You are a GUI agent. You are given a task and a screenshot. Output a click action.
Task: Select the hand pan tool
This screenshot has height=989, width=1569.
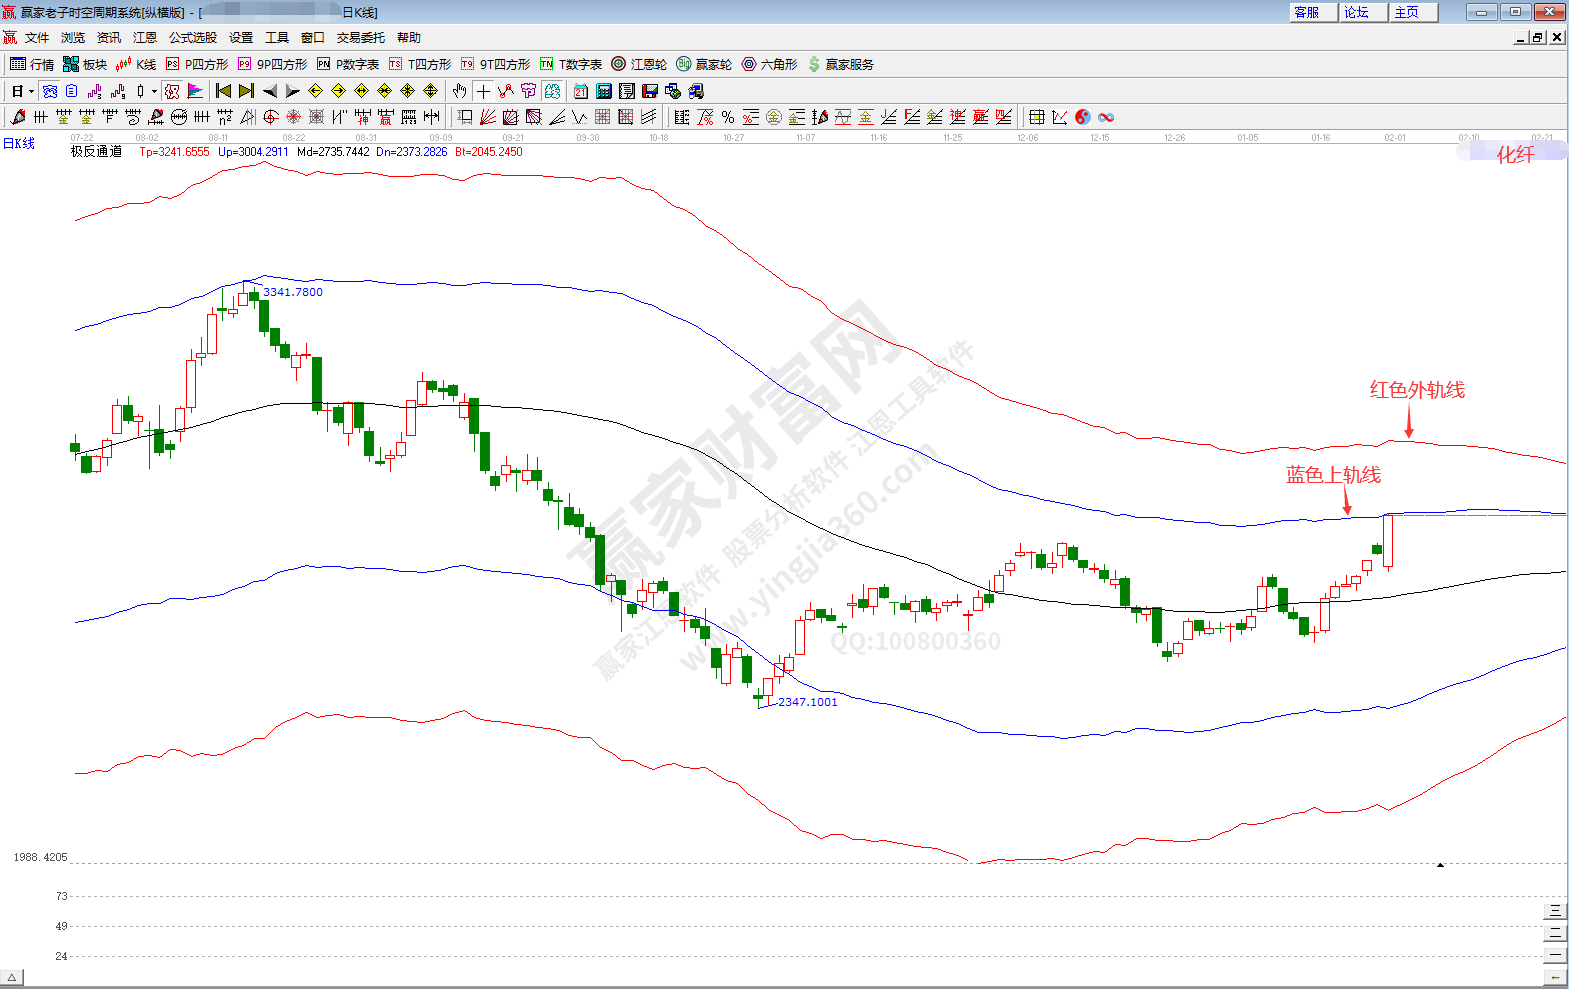pyautogui.click(x=459, y=91)
